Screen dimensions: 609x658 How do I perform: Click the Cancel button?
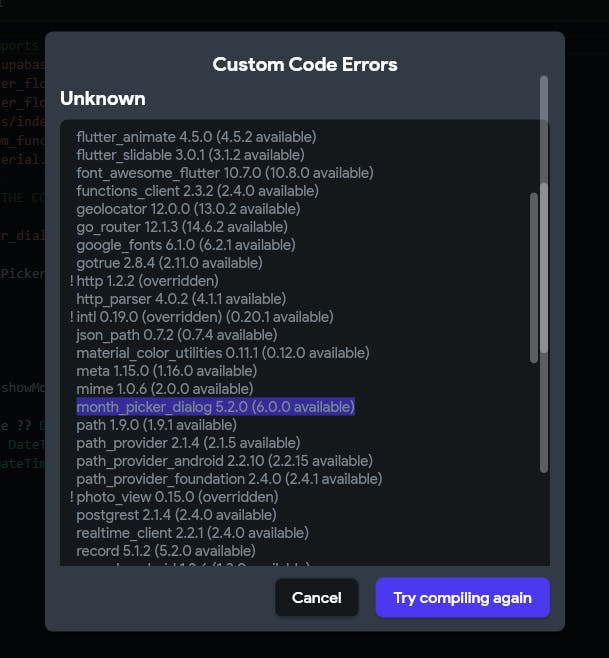[316, 598]
